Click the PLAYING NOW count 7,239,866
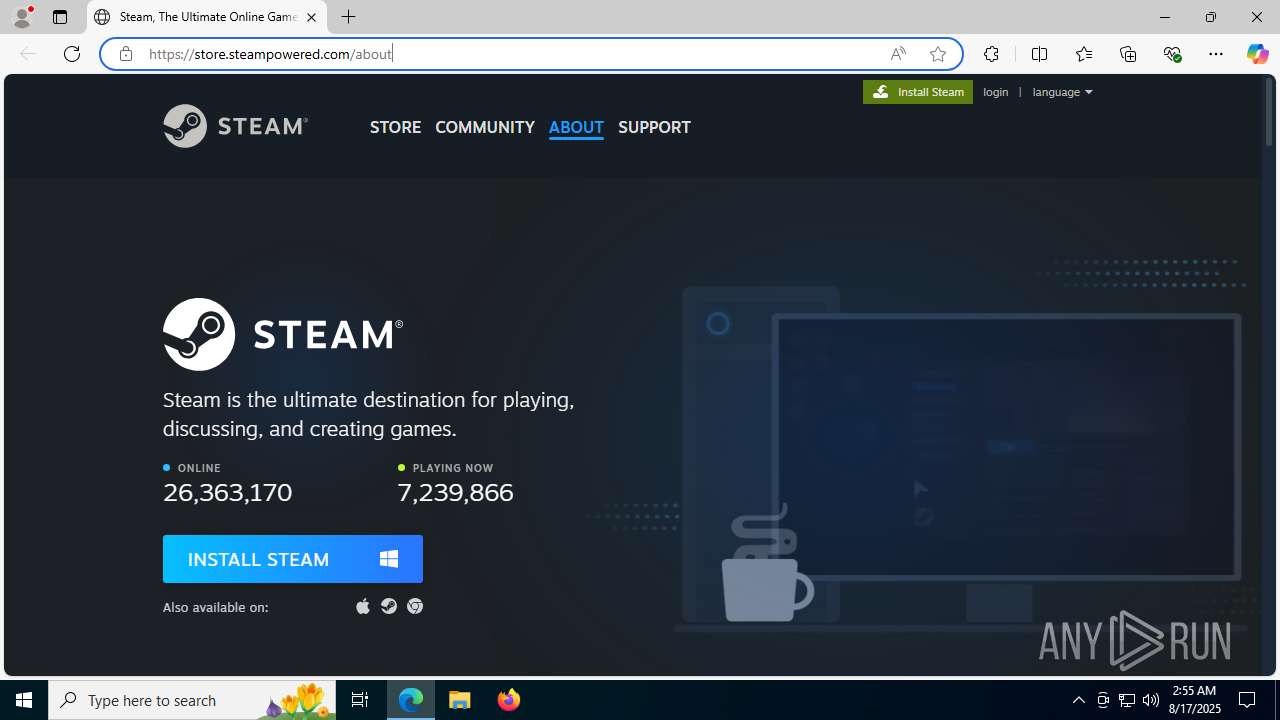The width and height of the screenshot is (1280, 720). (x=455, y=492)
